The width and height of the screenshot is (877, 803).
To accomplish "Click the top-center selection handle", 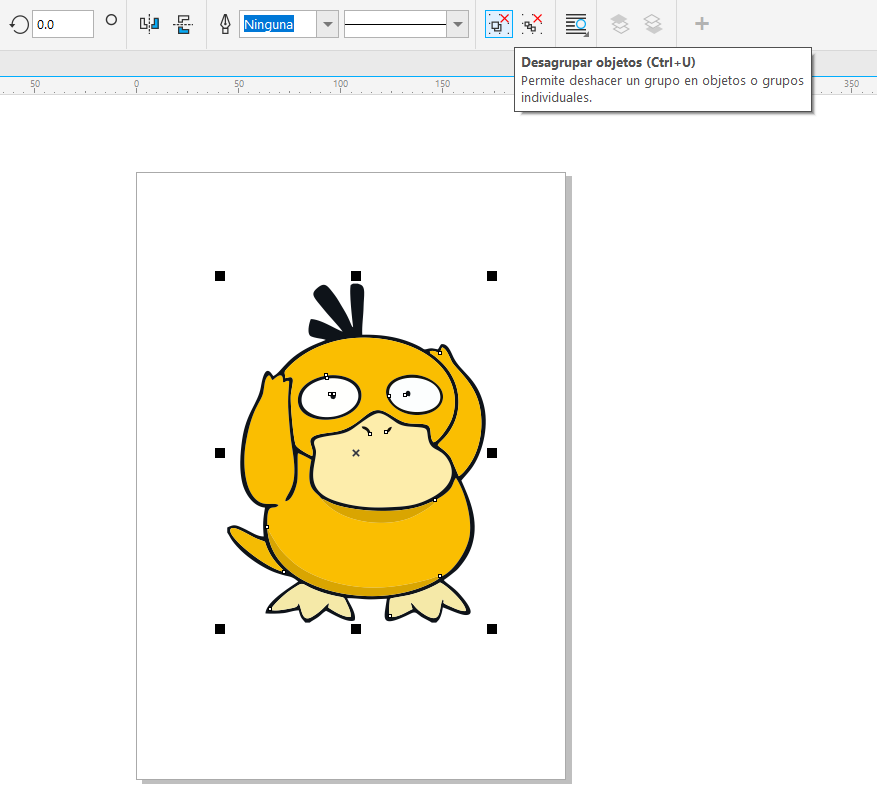I will click(x=356, y=276).
